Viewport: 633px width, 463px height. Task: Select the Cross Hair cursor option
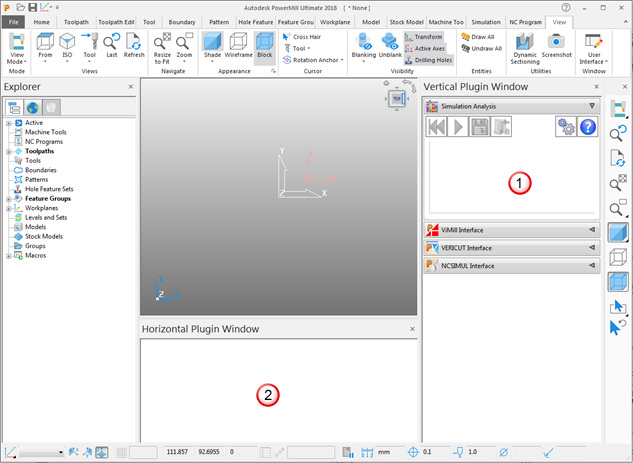tap(302, 37)
